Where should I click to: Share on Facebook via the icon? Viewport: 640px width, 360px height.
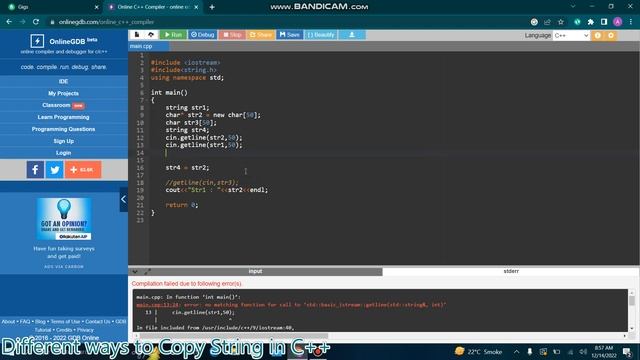point(36,169)
